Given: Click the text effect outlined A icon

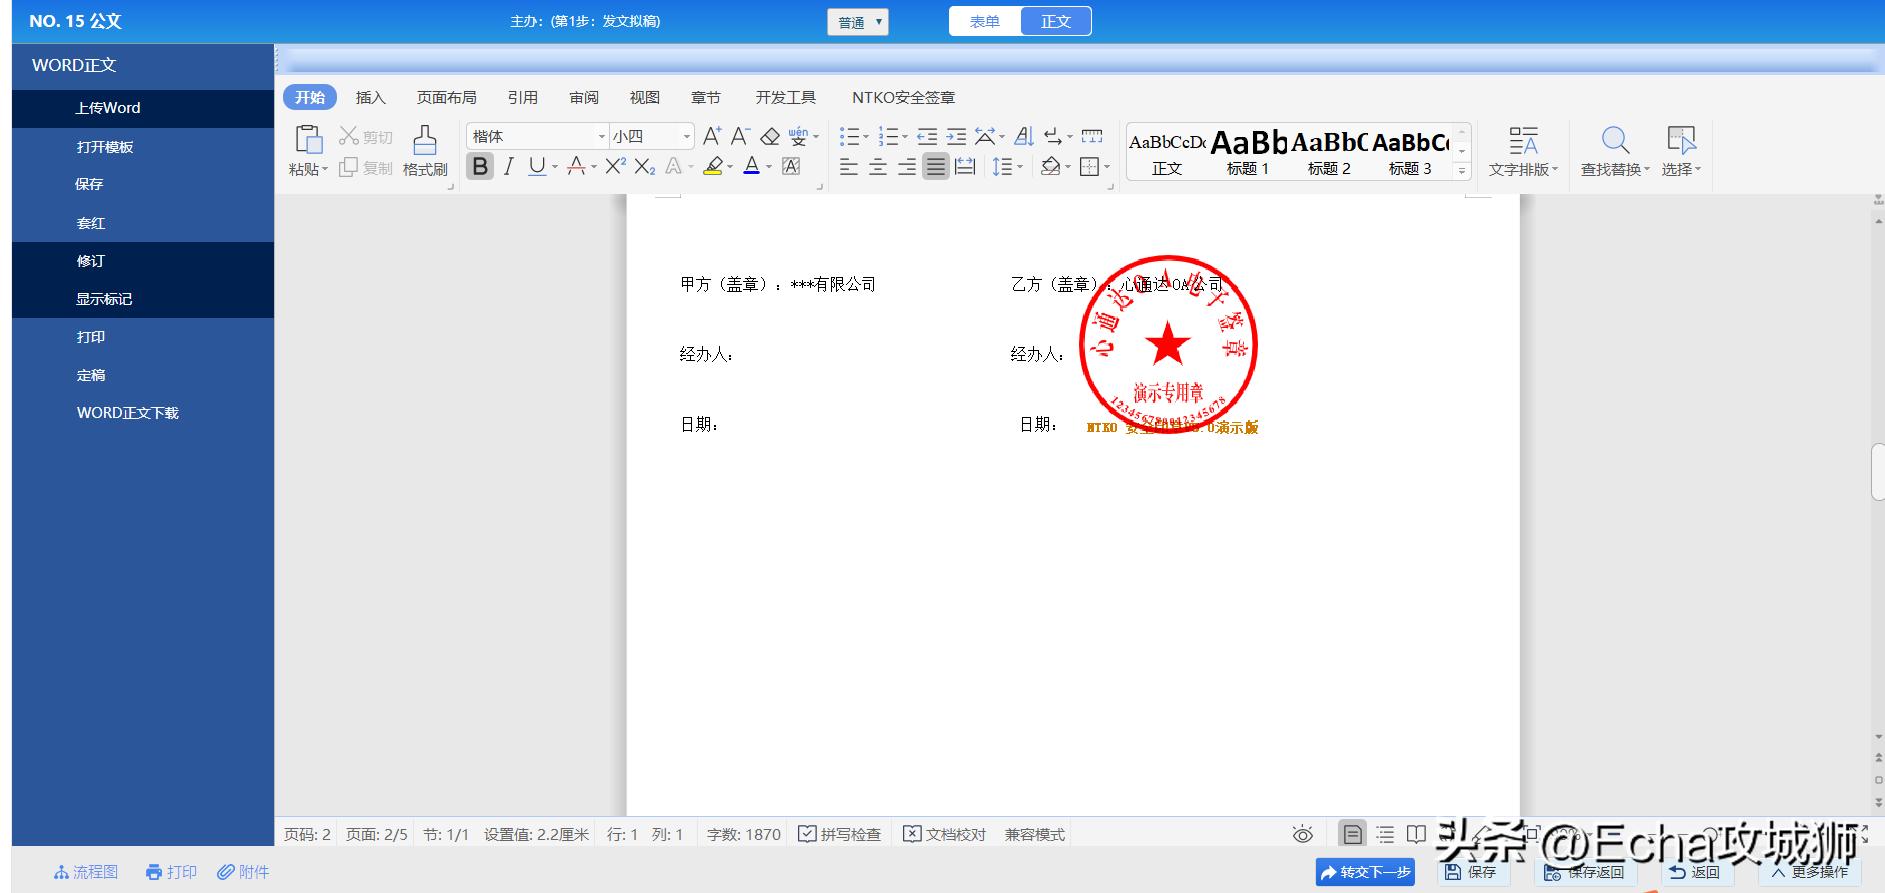Looking at the screenshot, I should click(673, 166).
